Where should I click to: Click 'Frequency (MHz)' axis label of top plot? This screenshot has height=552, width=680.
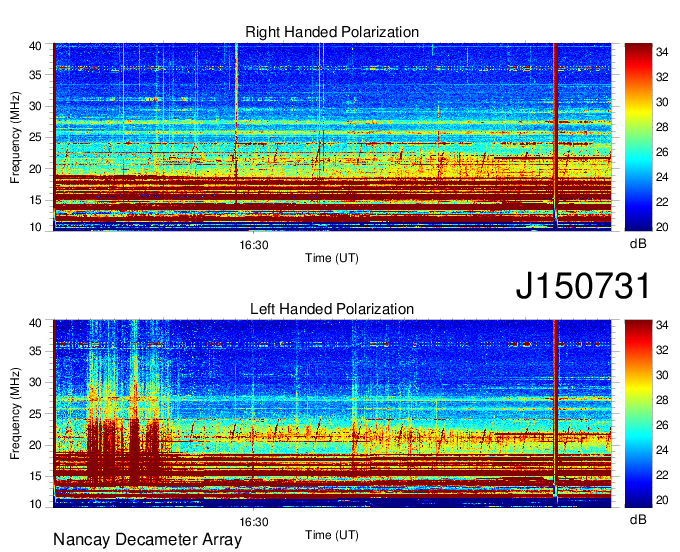point(15,137)
